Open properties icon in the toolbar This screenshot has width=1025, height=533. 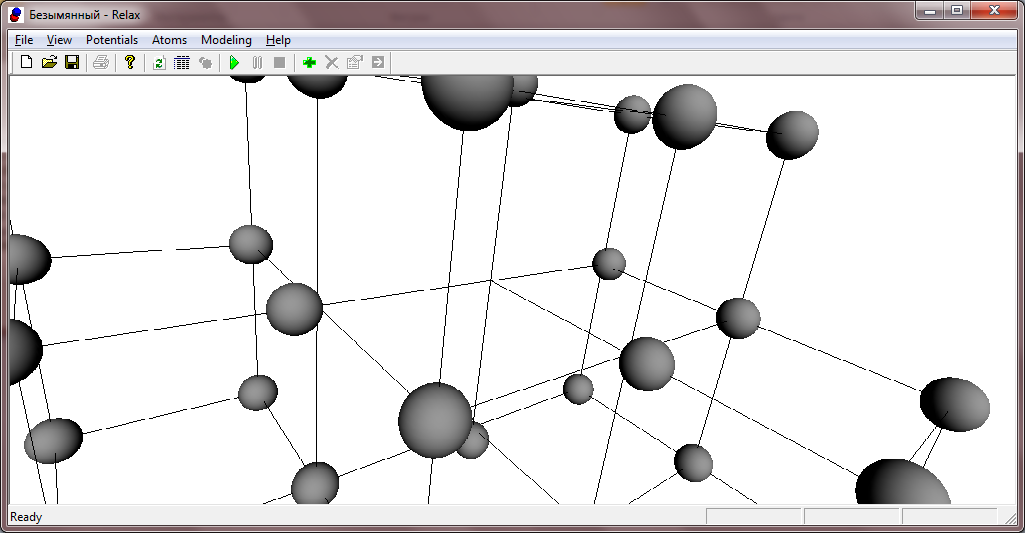tap(354, 62)
